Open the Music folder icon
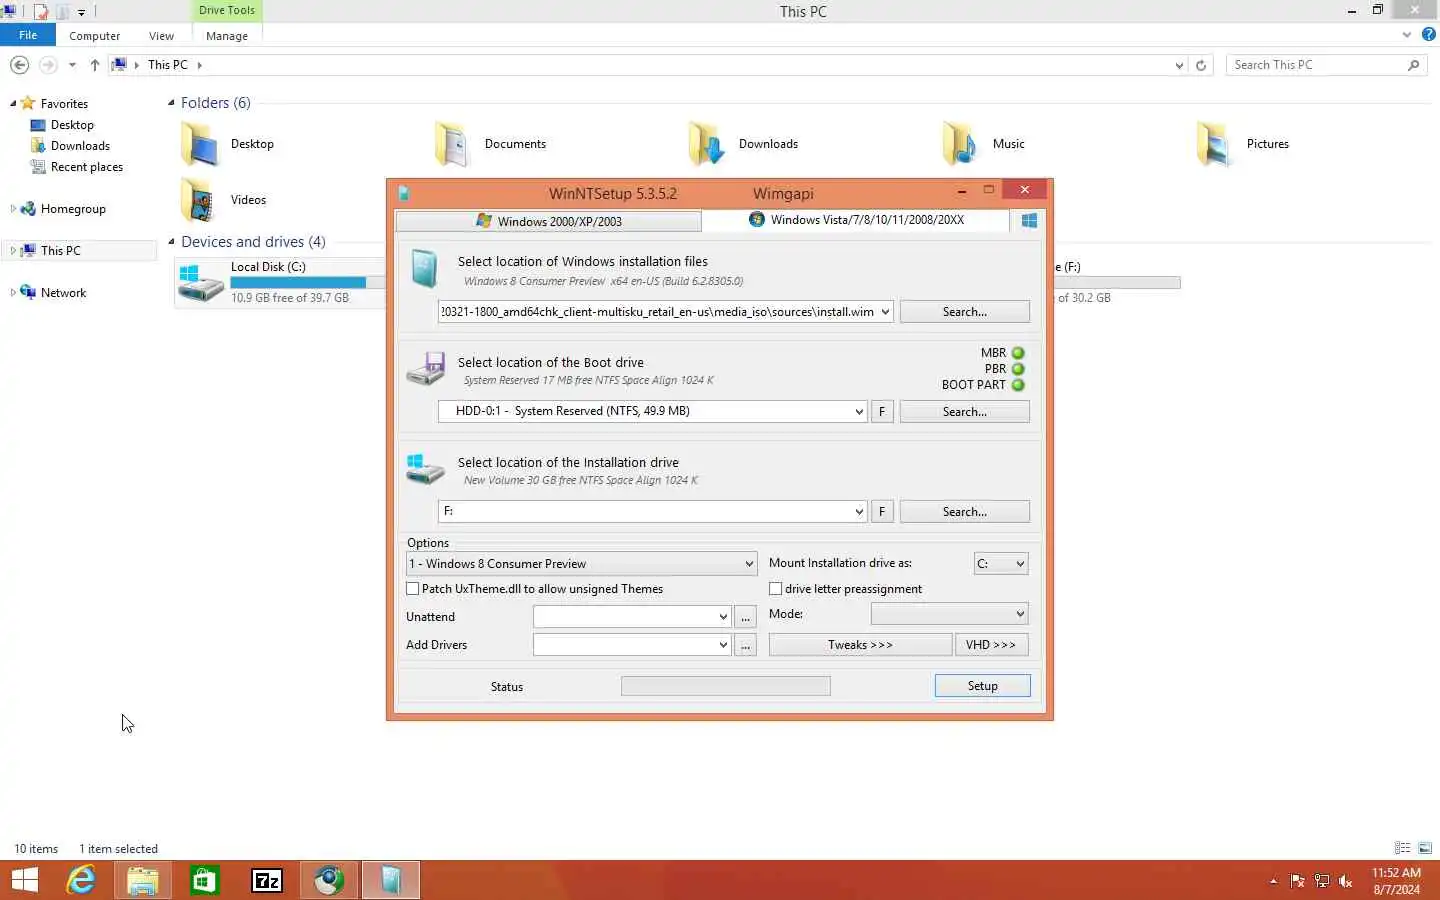Viewport: 1440px width, 900px height. [x=960, y=144]
